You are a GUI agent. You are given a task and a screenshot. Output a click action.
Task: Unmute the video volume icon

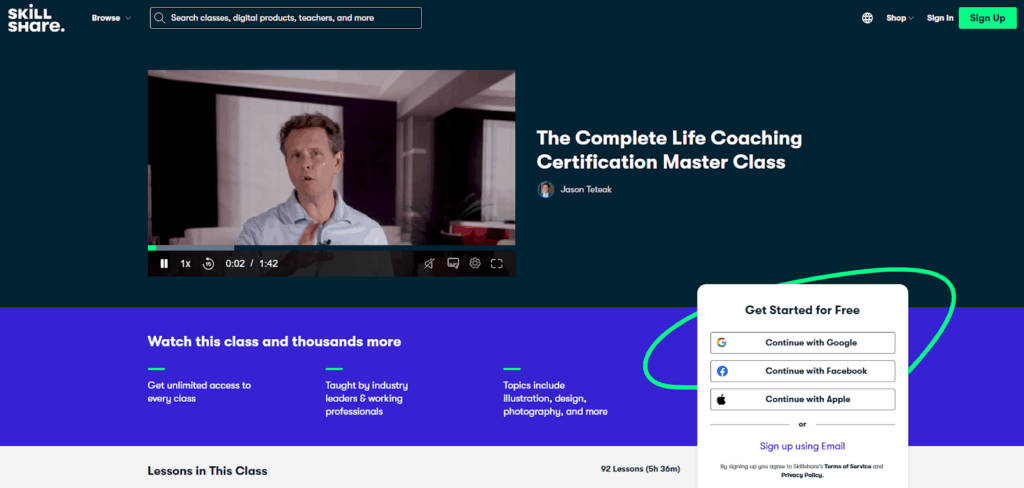pos(429,263)
